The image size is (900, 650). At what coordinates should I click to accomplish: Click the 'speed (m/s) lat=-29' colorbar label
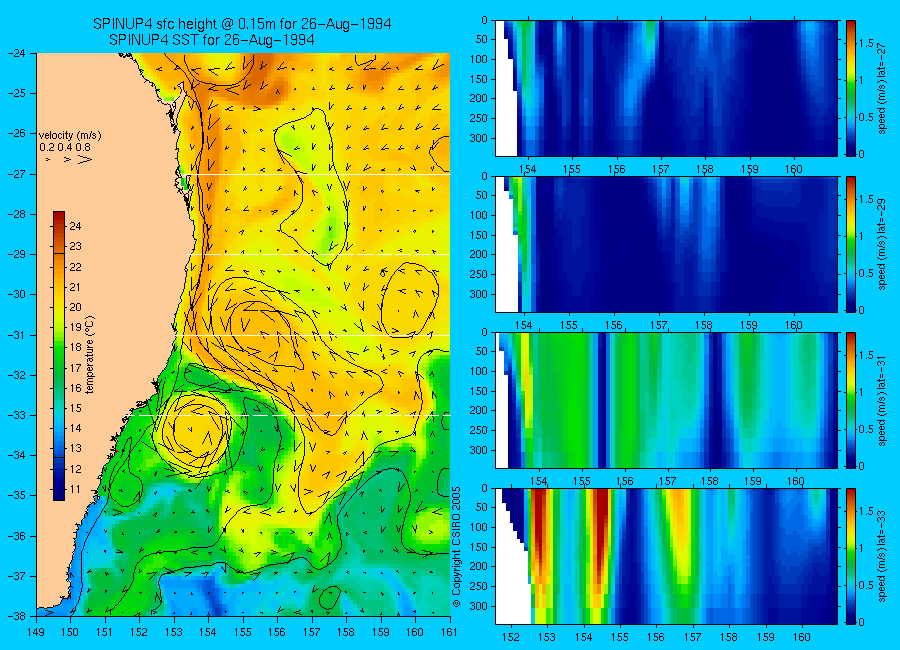click(x=882, y=244)
